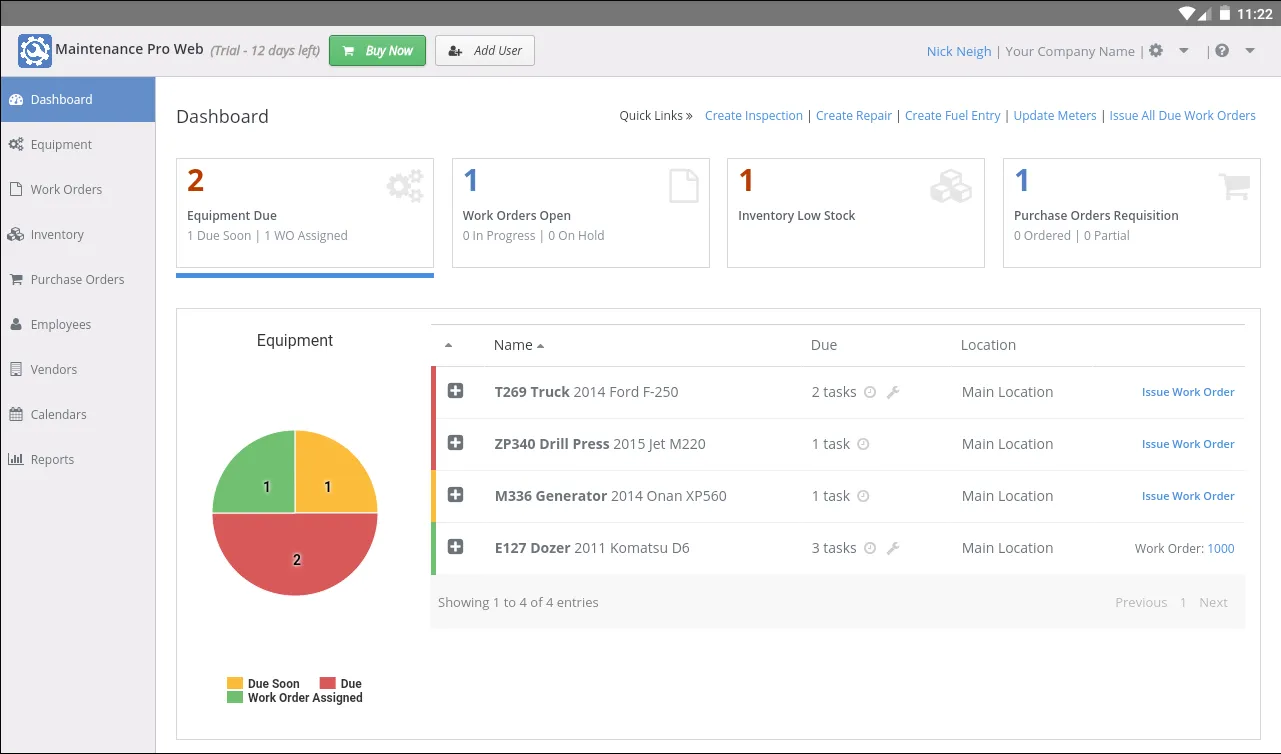1281x754 pixels.
Task: Sort the table by the Name column
Action: tap(513, 344)
